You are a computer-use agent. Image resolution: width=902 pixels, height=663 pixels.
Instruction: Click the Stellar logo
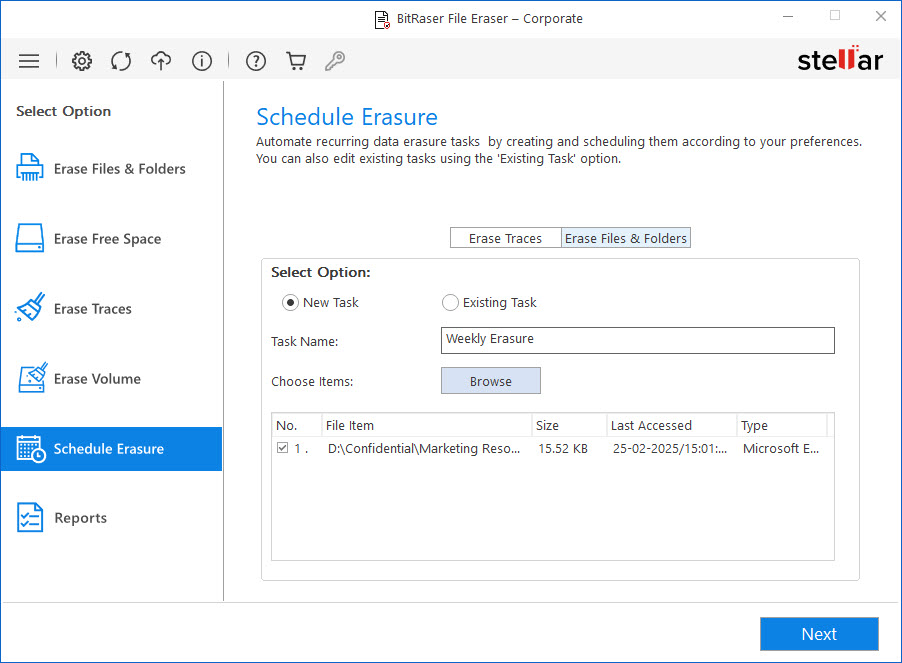point(839,59)
